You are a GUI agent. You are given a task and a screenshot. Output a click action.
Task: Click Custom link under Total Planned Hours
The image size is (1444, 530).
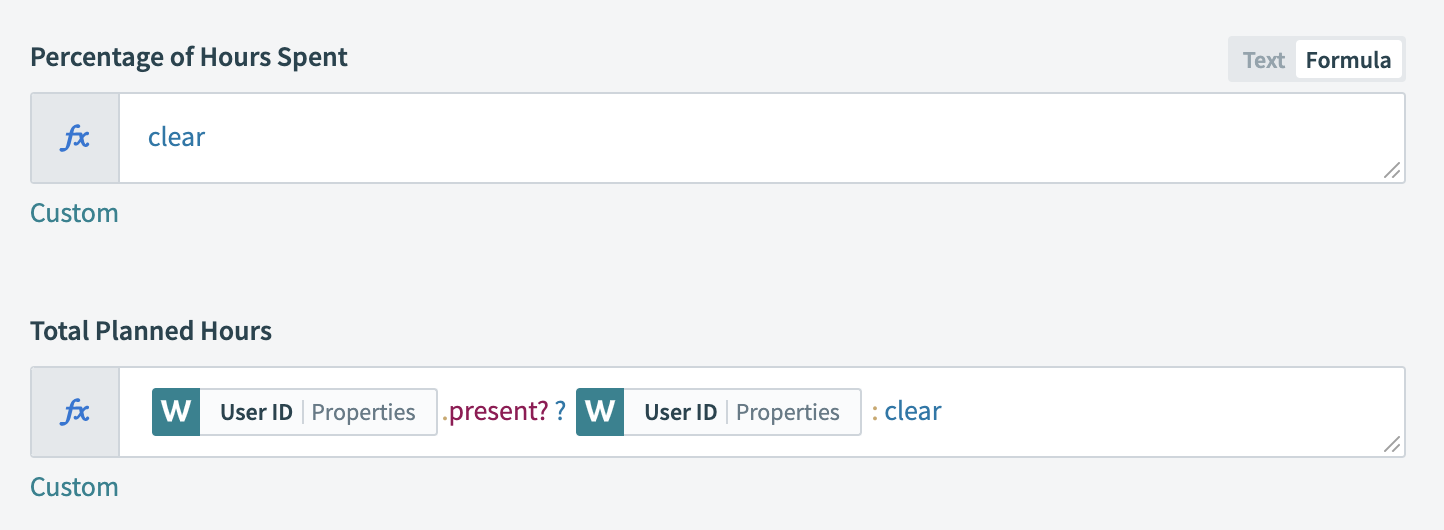(x=74, y=487)
